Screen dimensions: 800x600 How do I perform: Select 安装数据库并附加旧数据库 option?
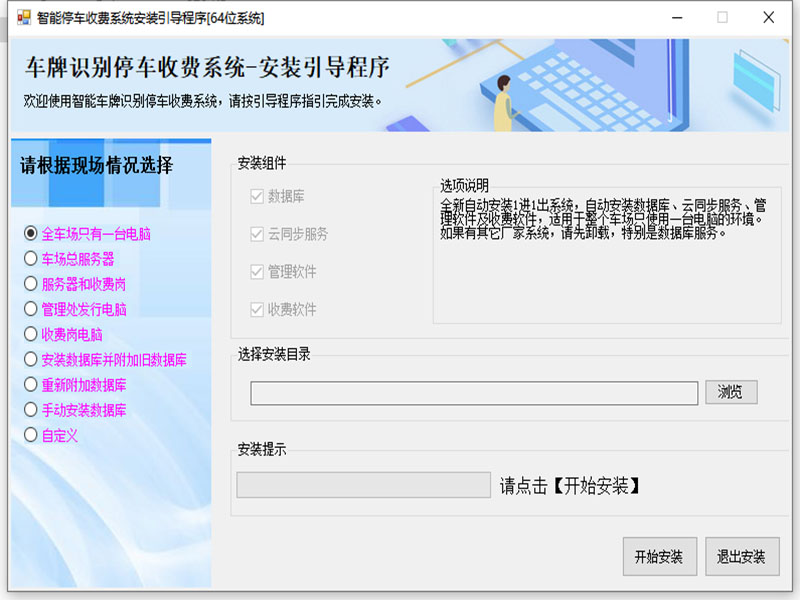point(31,360)
